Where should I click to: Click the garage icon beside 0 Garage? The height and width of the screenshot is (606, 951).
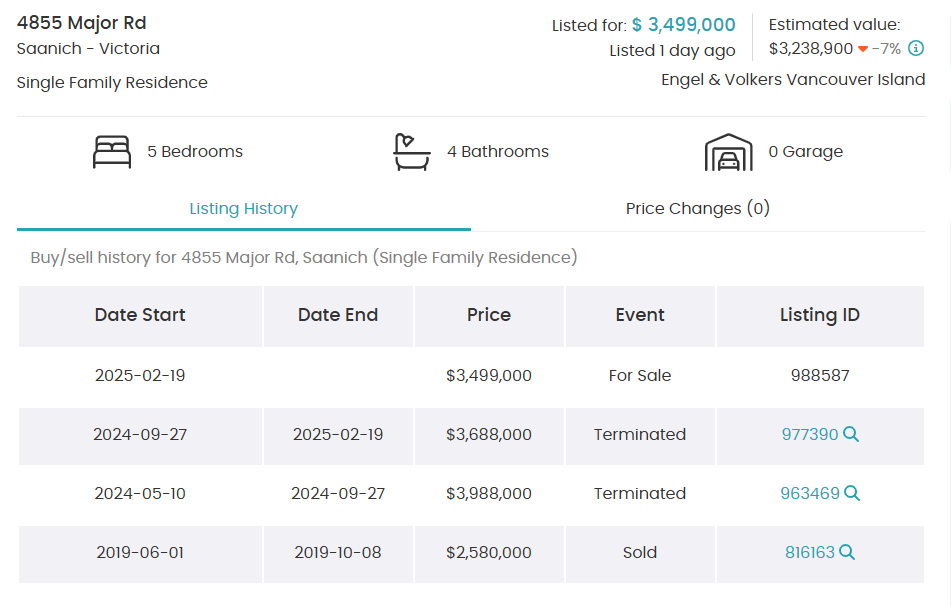728,152
